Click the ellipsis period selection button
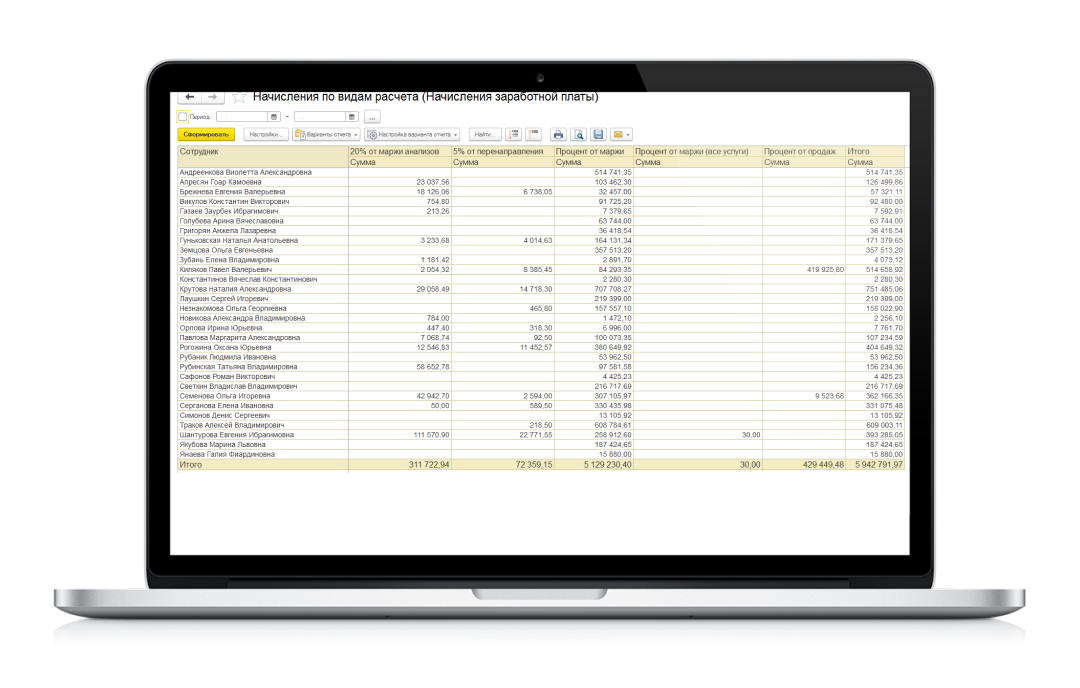 click(x=372, y=117)
